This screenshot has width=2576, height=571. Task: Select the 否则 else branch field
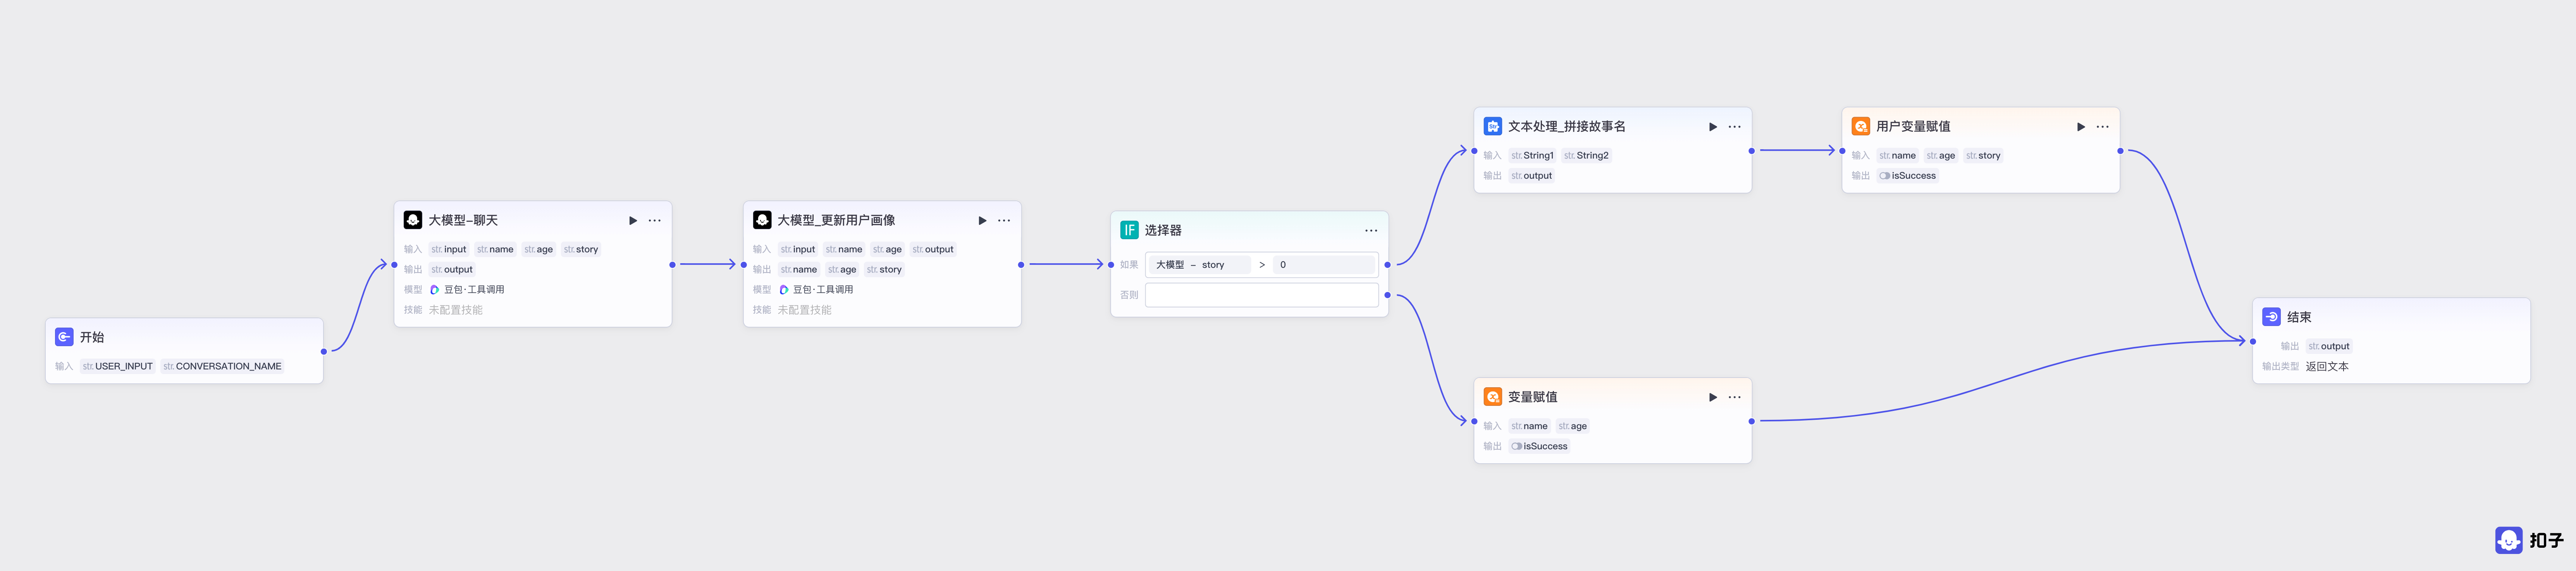point(1261,295)
